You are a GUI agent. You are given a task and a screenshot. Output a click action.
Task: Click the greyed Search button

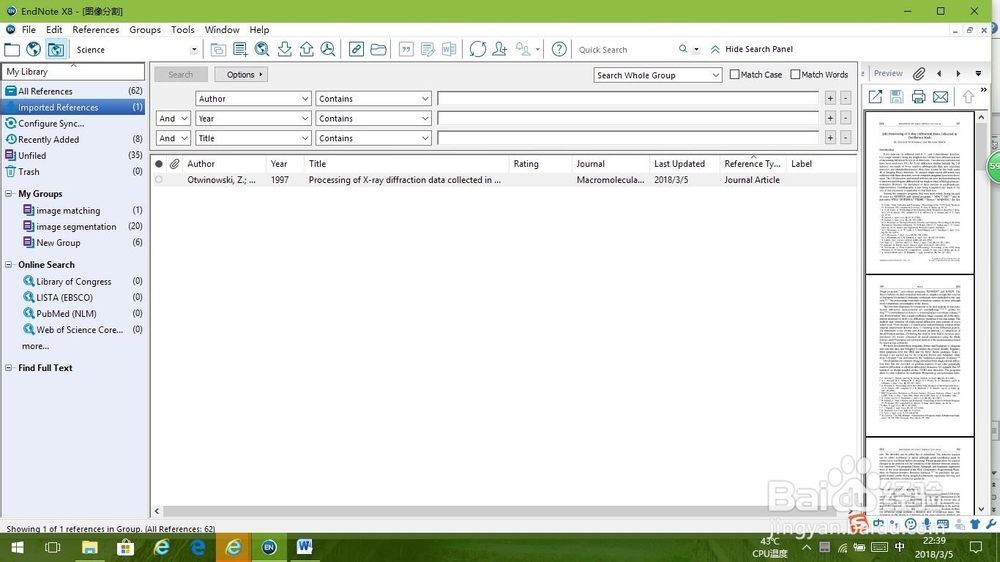[x=180, y=75]
